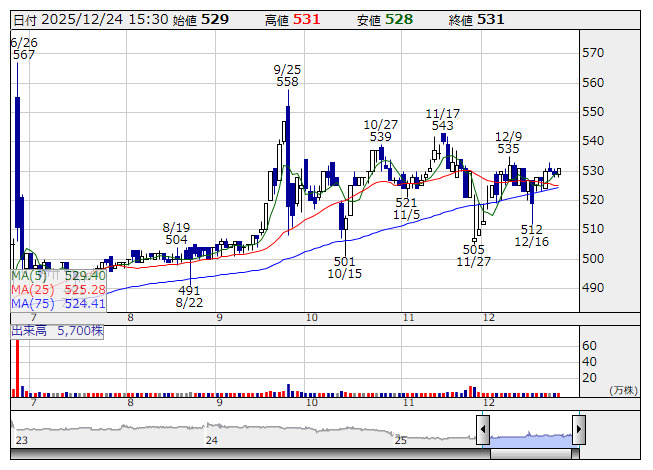The width and height of the screenshot is (653, 470).
Task: Click year 23 in the navigator
Action: pyautogui.click(x=22, y=440)
